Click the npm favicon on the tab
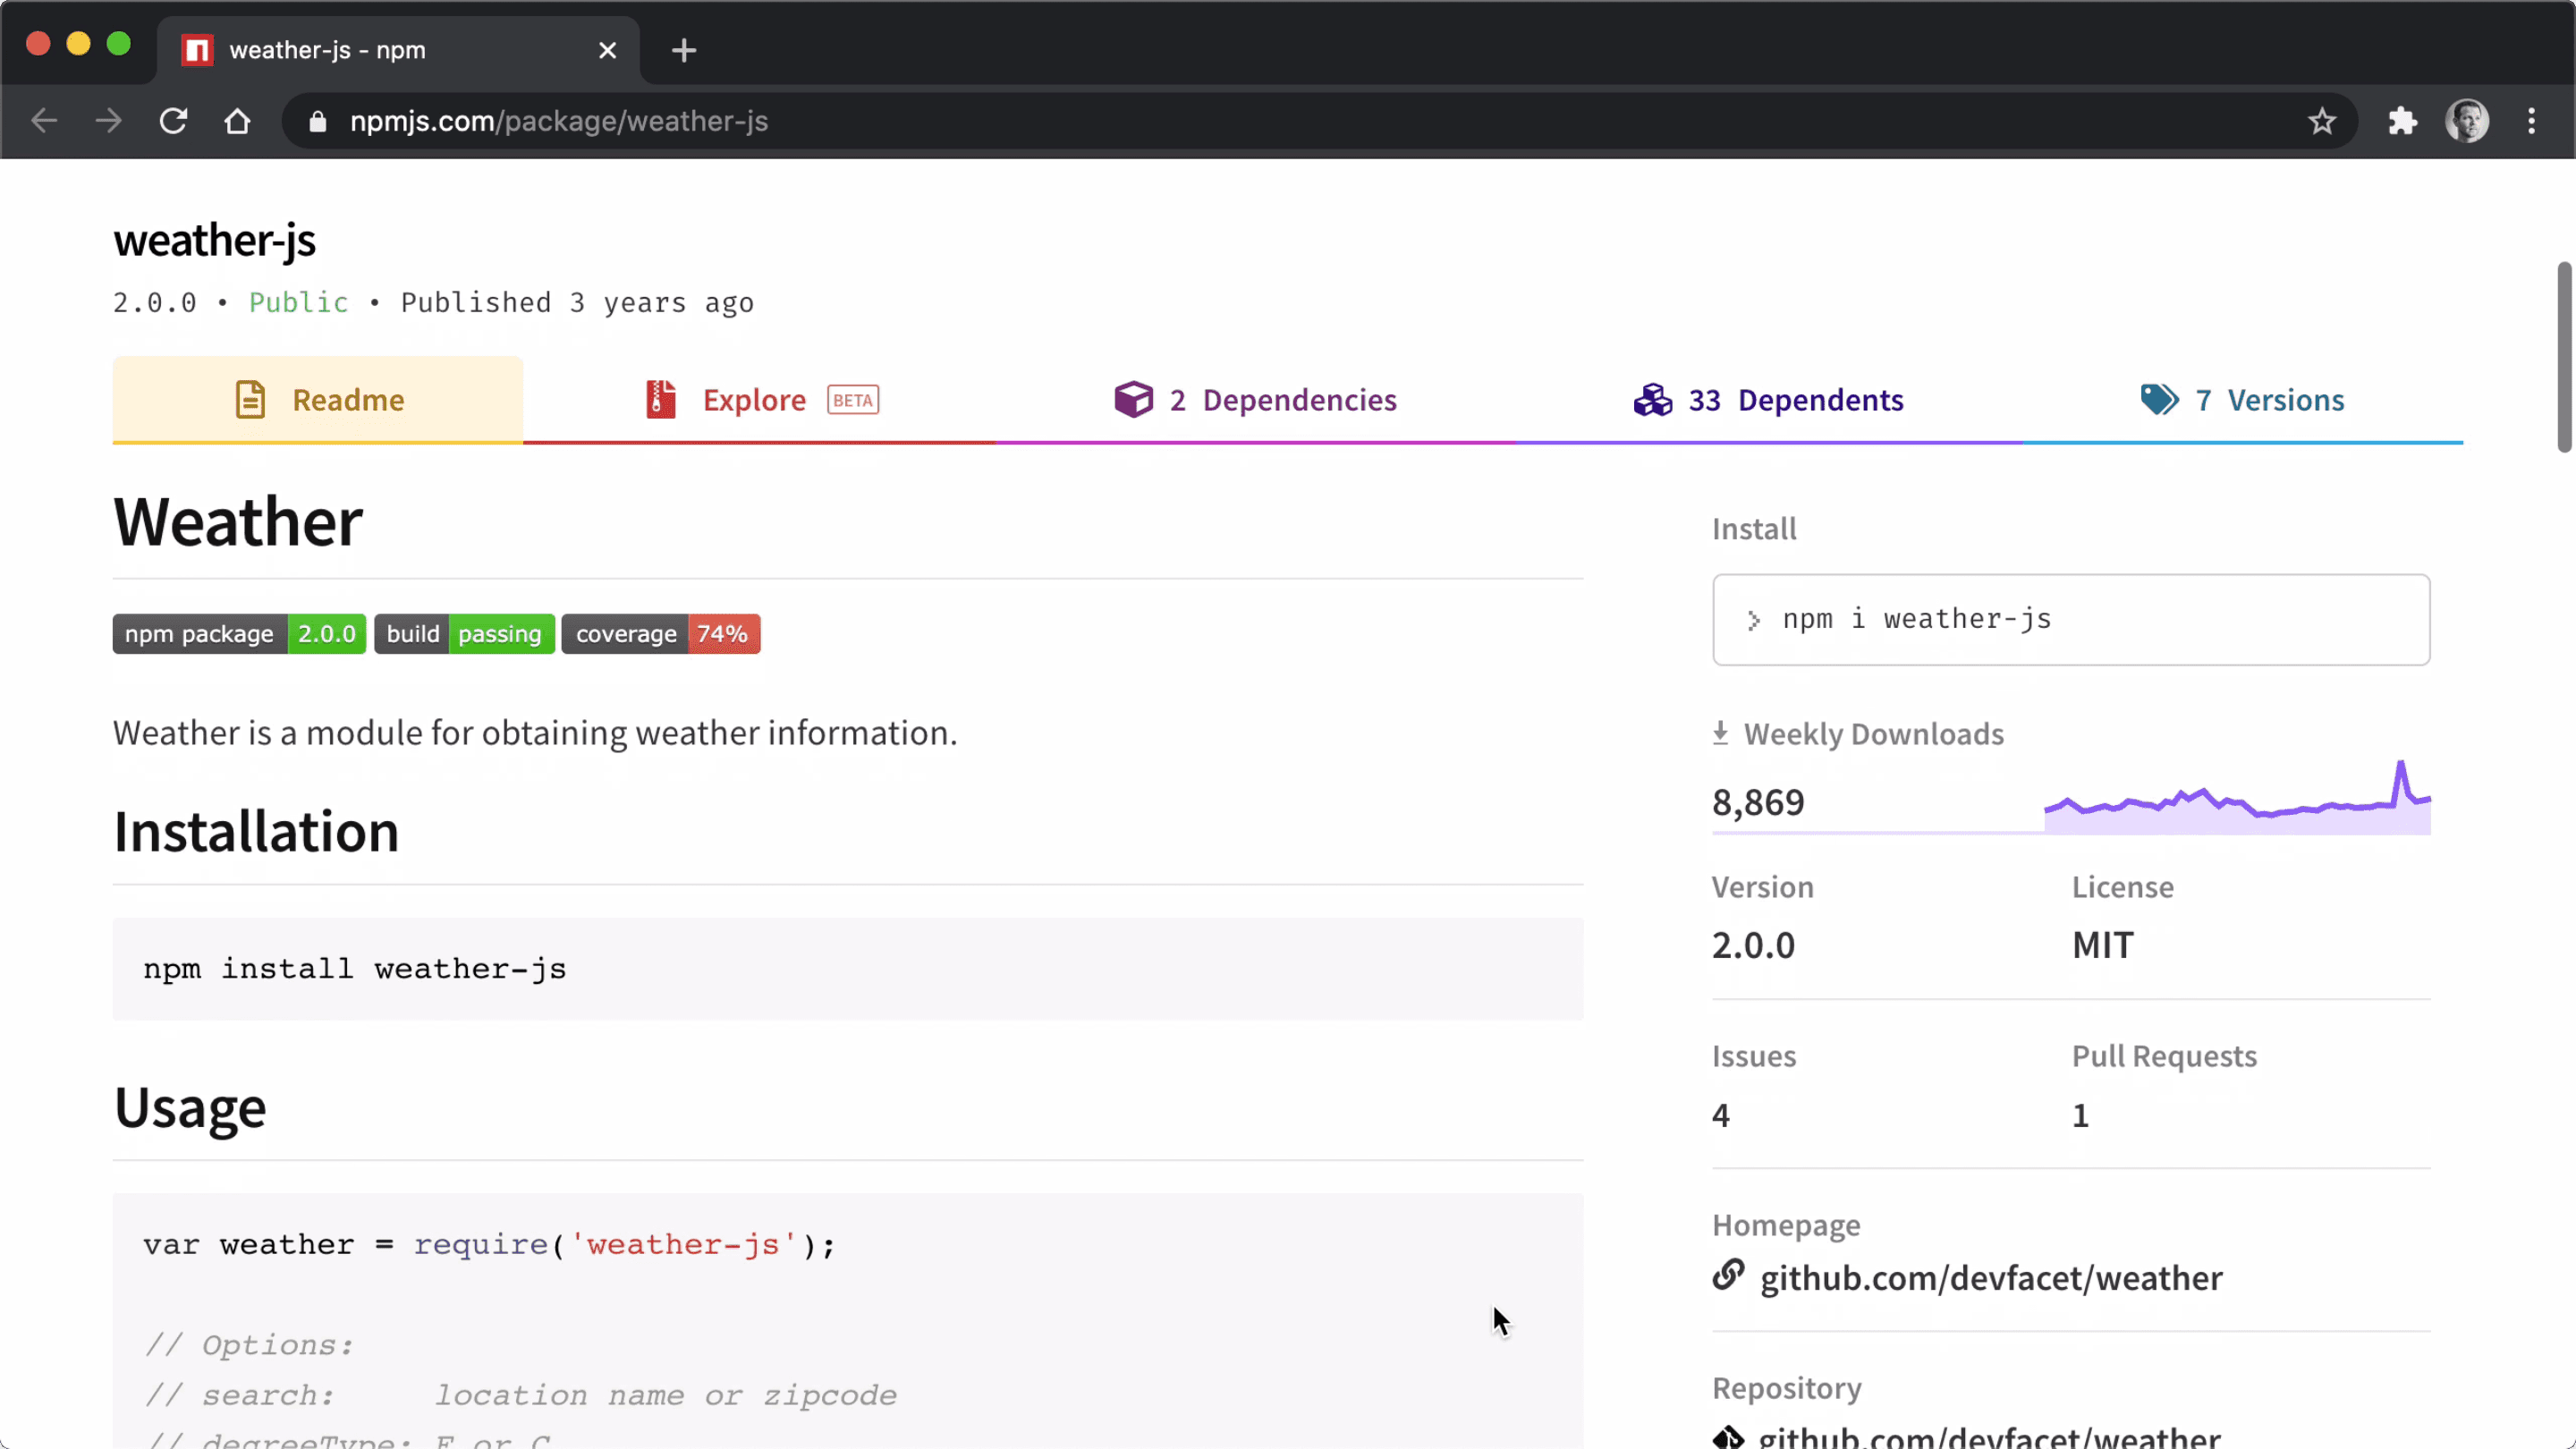 197,50
